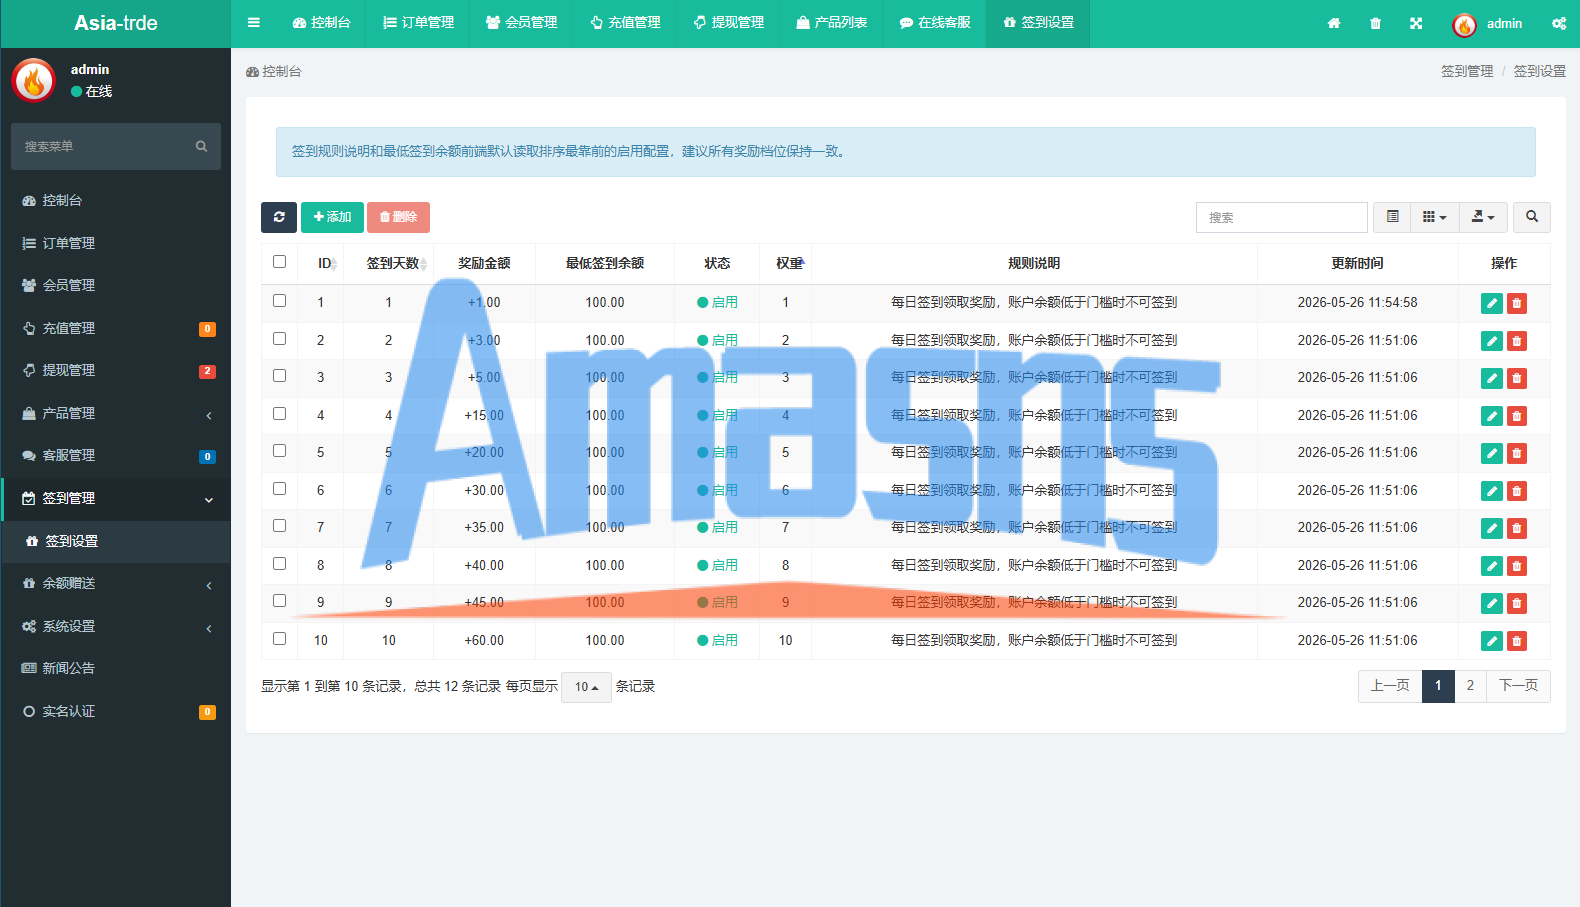Image resolution: width=1580 pixels, height=907 pixels.
Task: Click search magnifier in sidebar menu search
Action: coord(201,146)
